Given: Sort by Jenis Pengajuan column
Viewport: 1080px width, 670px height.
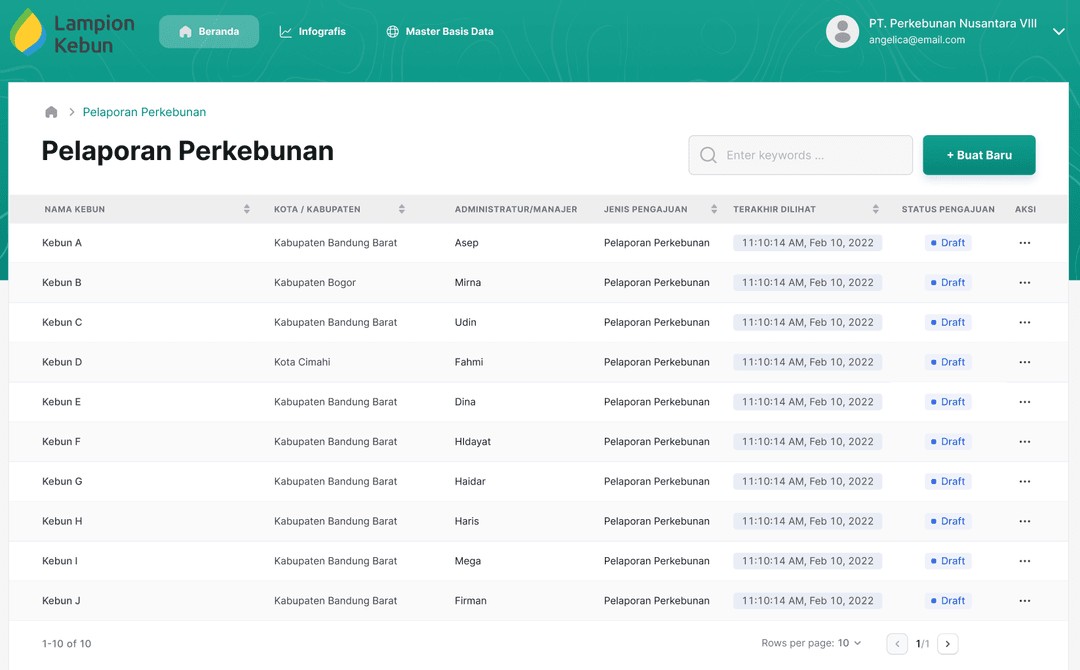Looking at the screenshot, I should click(714, 209).
